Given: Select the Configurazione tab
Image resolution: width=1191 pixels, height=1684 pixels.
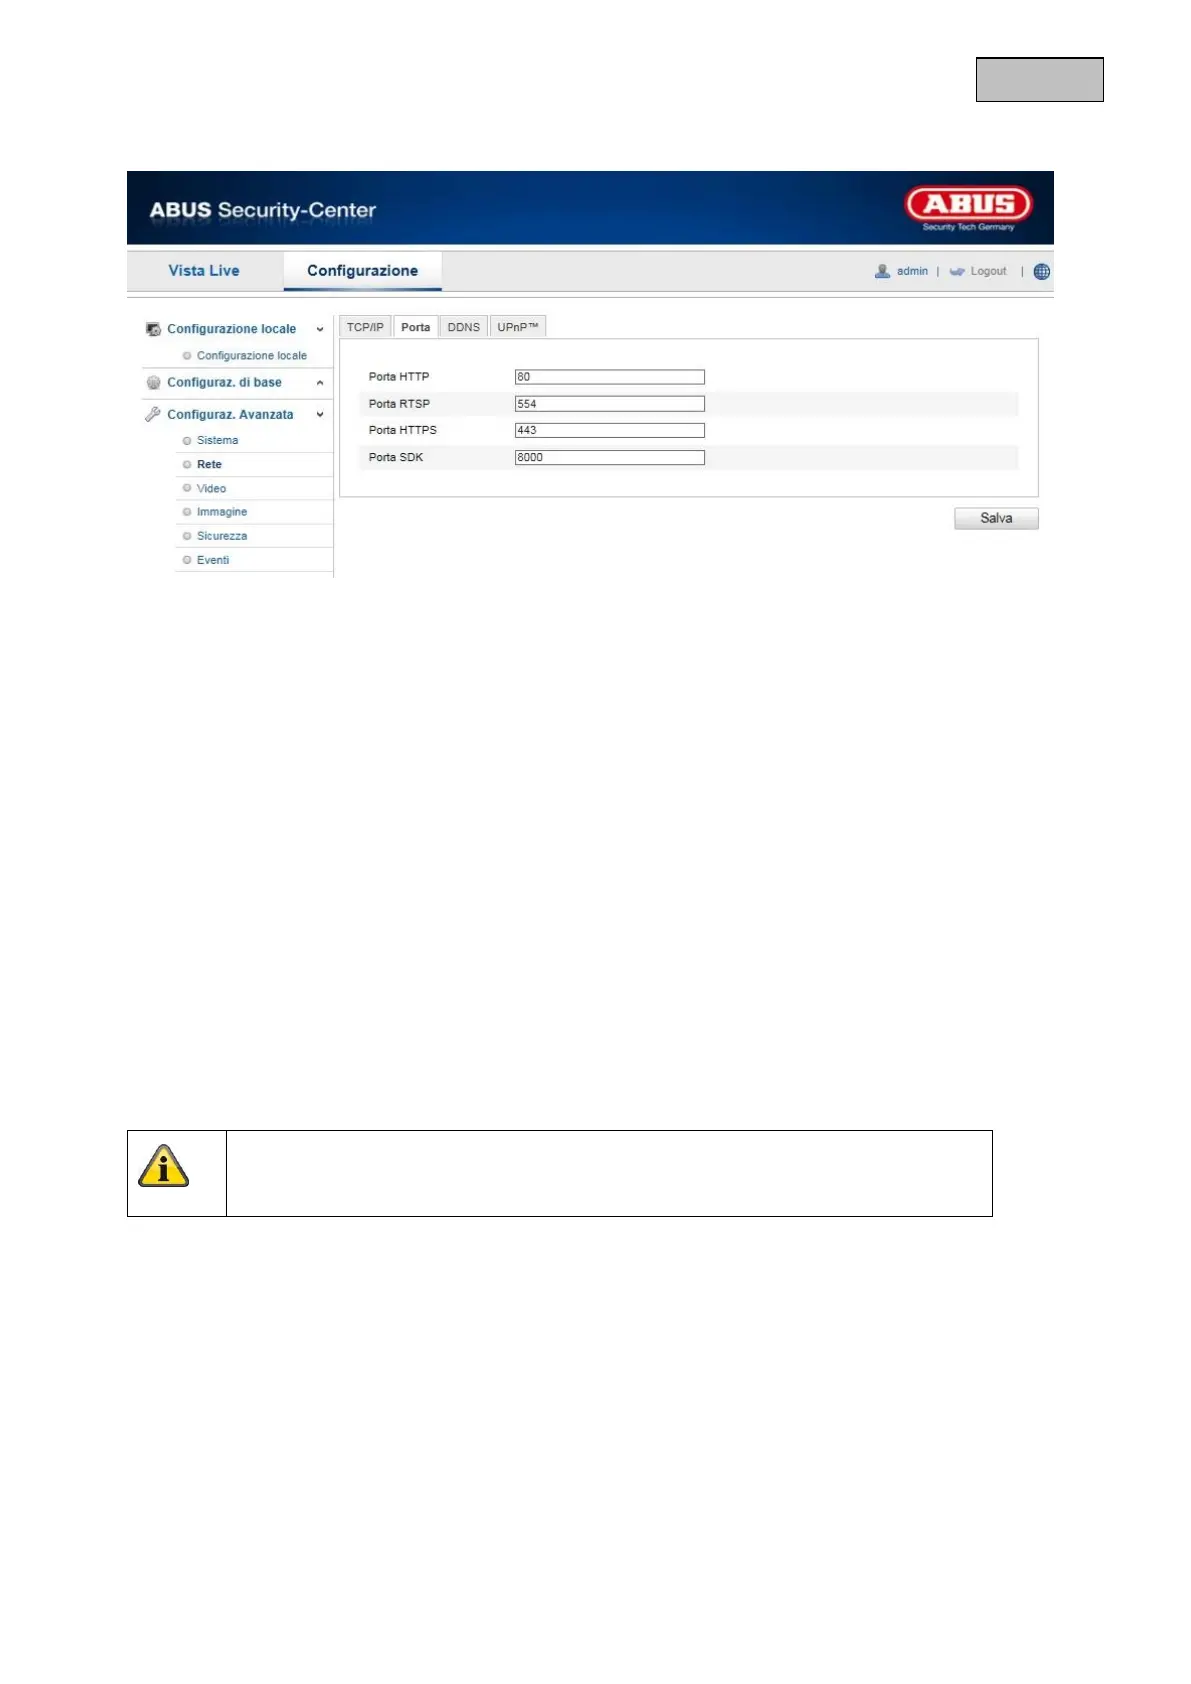Looking at the screenshot, I should coord(362,271).
